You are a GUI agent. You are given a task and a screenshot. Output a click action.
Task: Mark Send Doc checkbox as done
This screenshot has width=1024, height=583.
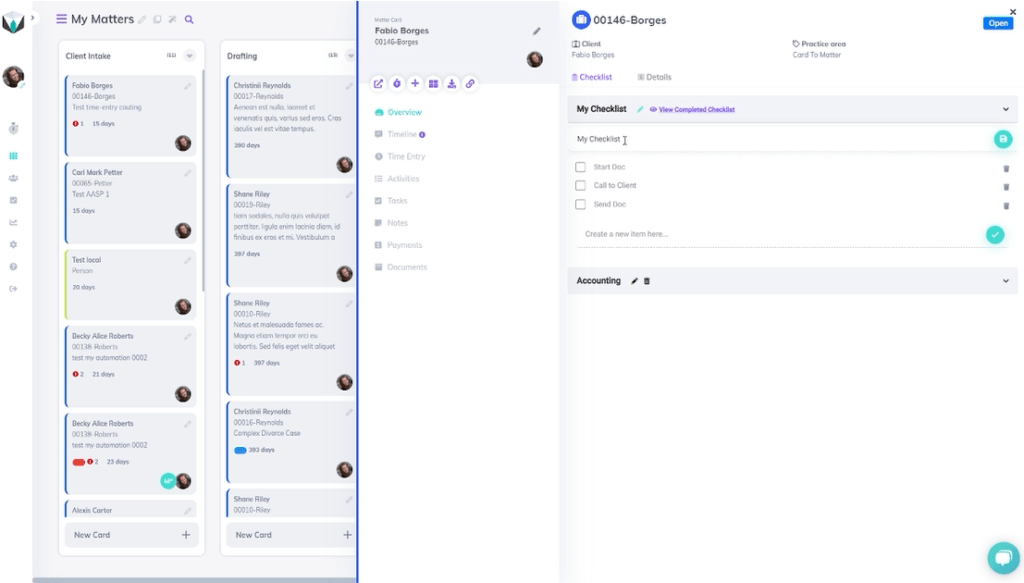580,205
